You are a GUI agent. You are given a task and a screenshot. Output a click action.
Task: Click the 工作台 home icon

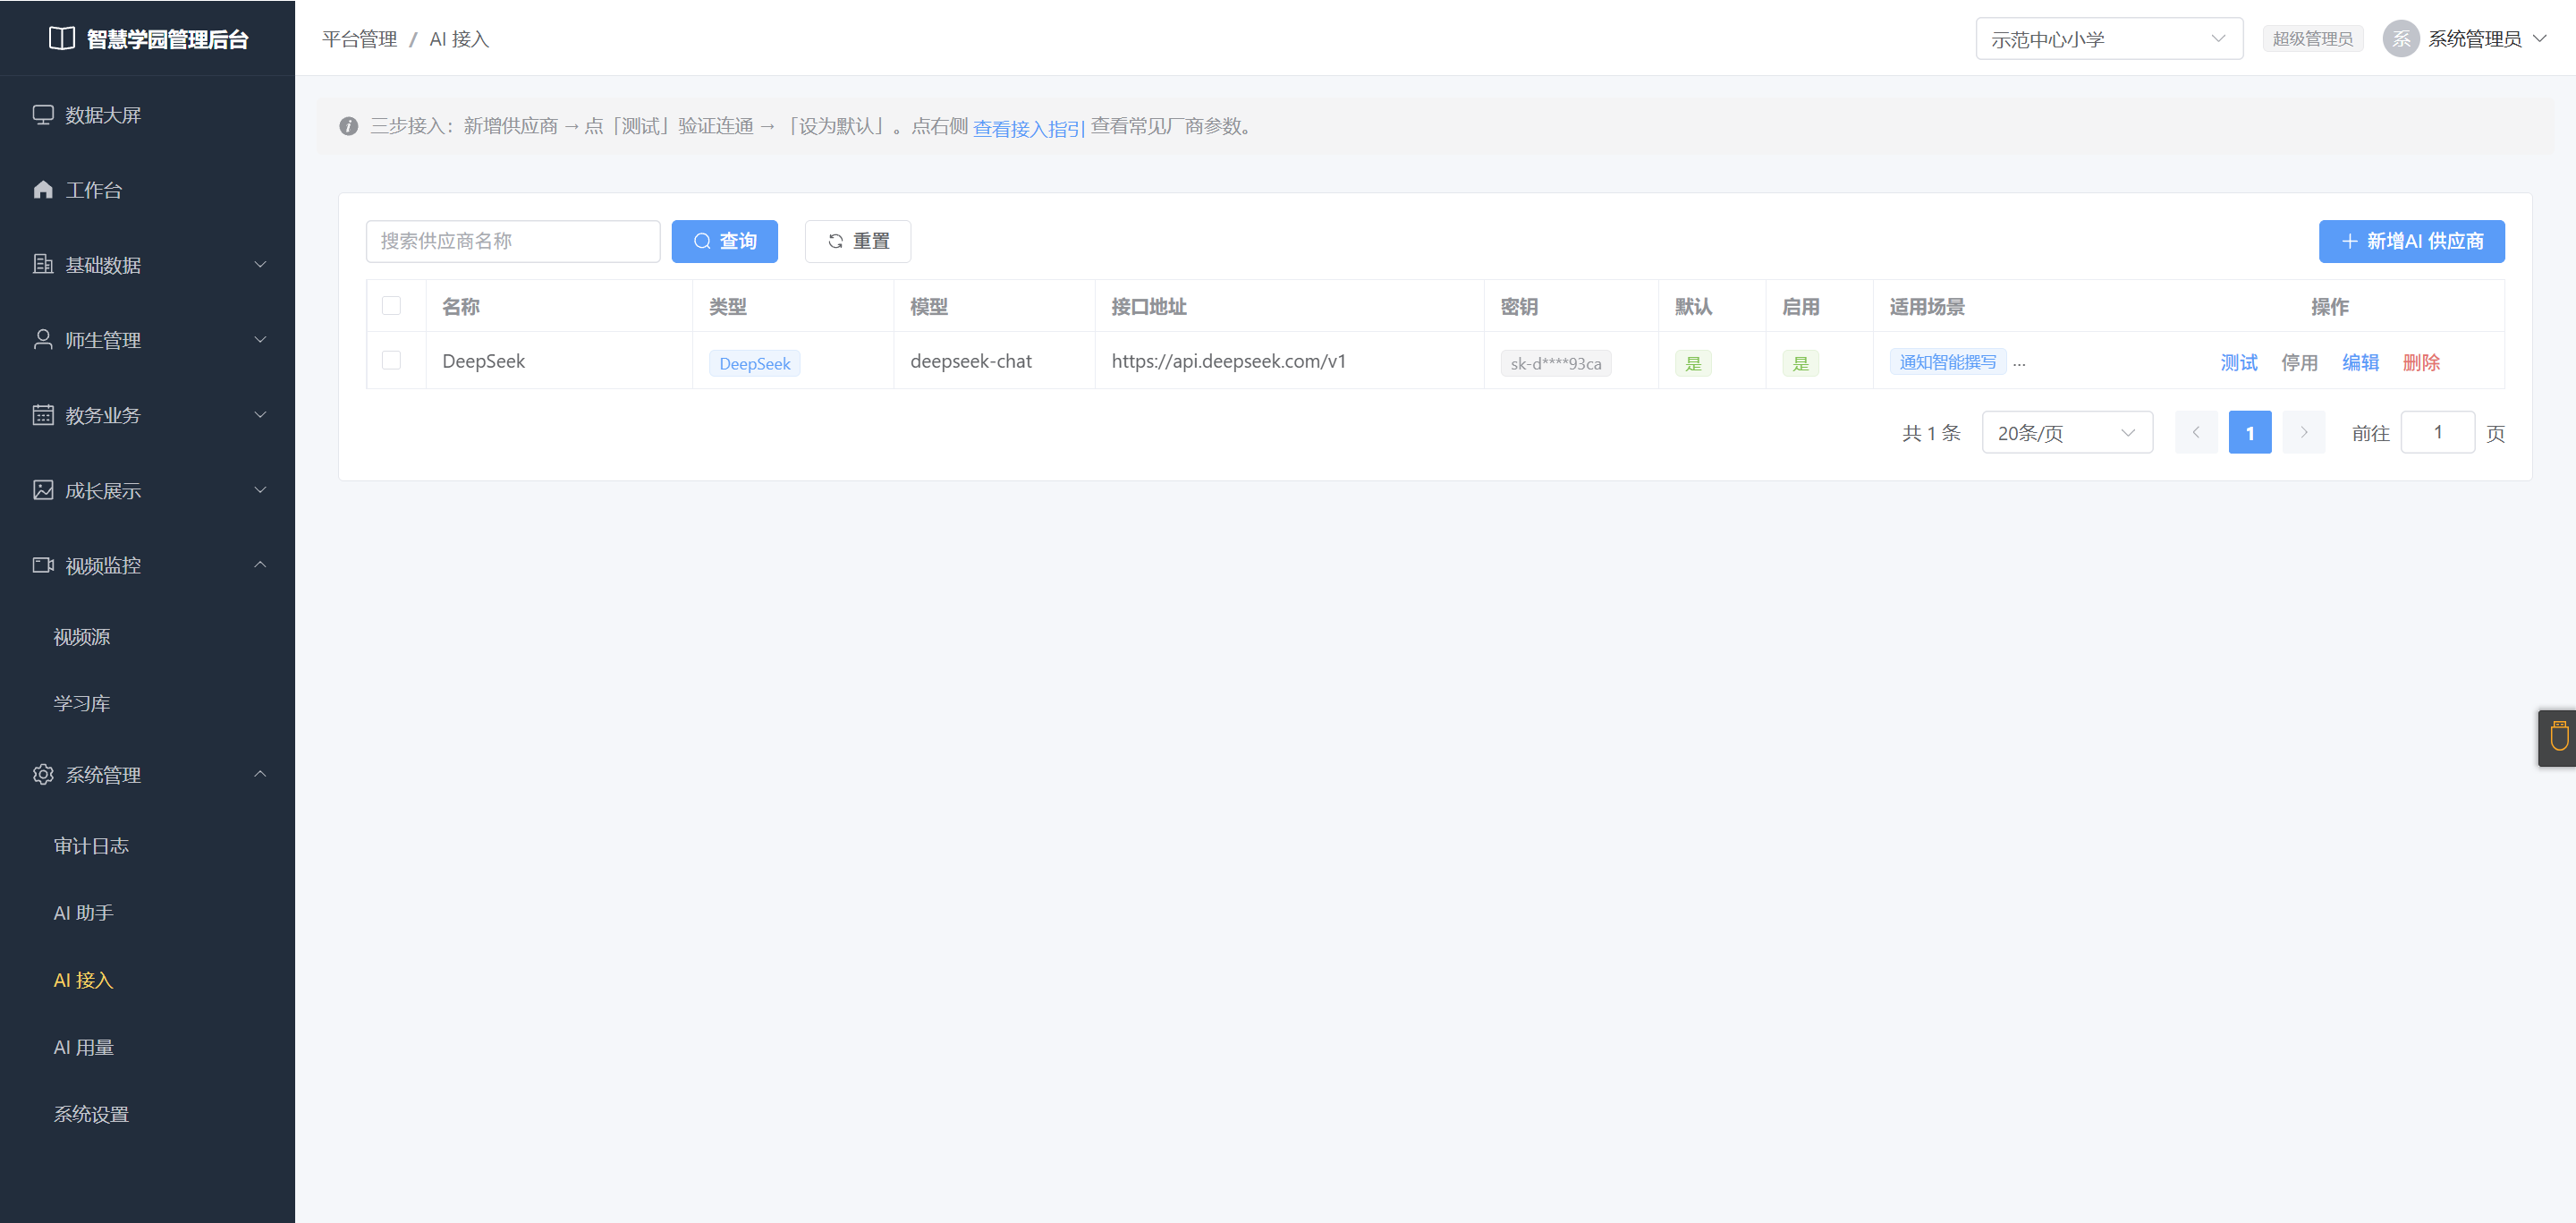[43, 190]
